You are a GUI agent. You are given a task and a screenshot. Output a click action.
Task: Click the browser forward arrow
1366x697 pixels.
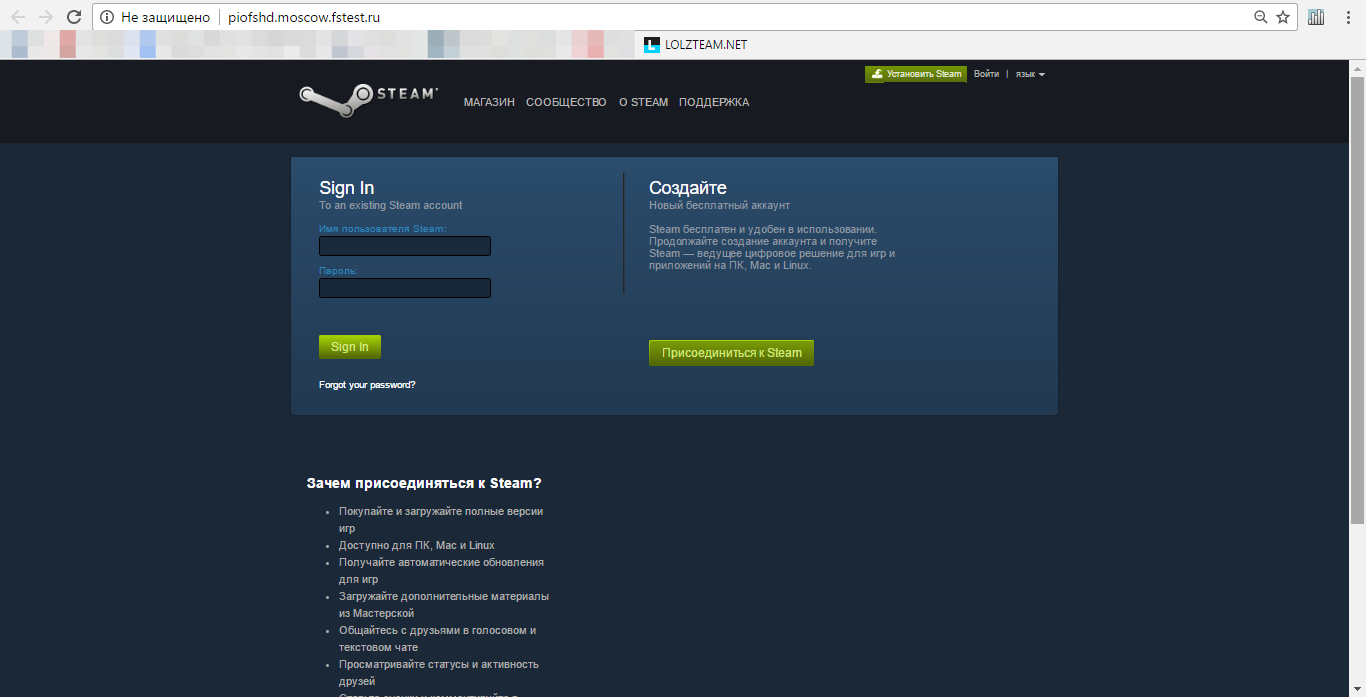[x=46, y=17]
